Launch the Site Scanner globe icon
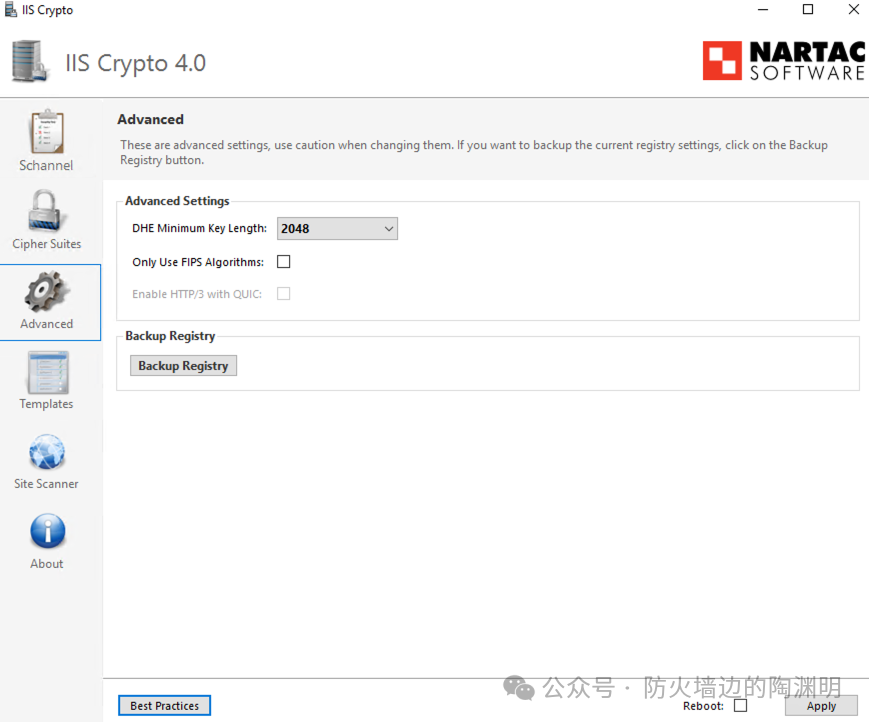869x722 pixels. click(x=46, y=453)
